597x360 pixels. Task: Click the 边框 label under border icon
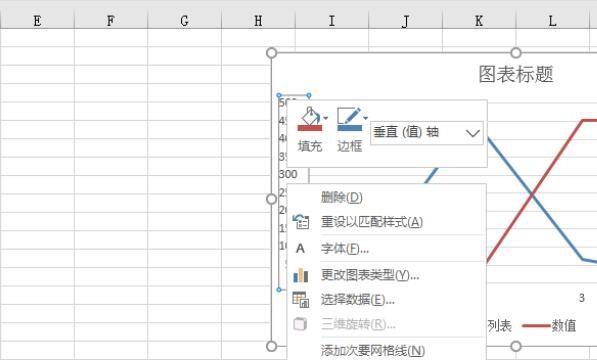point(350,146)
